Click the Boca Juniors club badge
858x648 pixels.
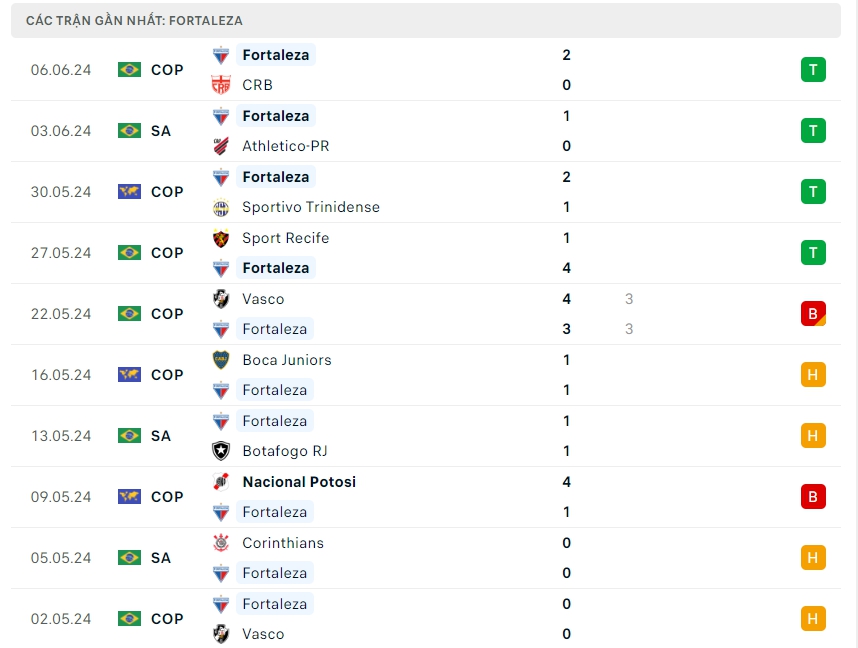[221, 360]
